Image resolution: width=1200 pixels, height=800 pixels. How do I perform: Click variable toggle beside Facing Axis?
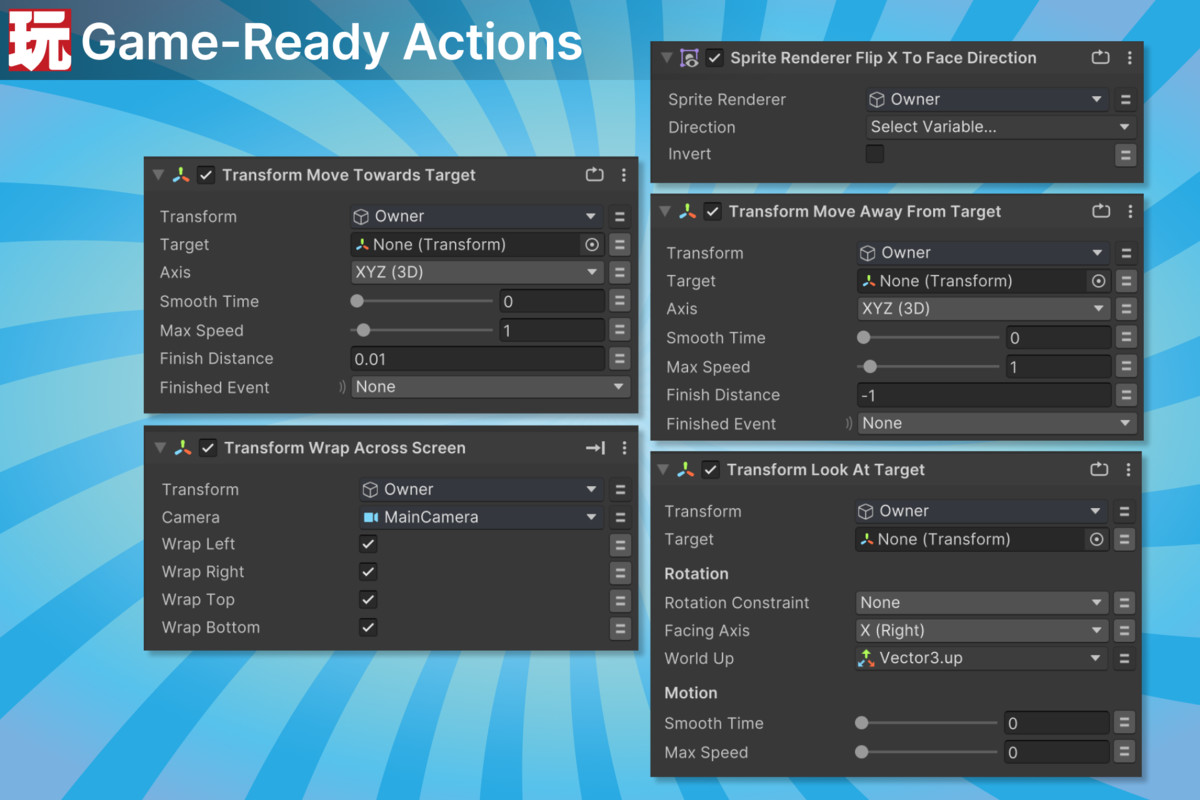(x=1125, y=631)
